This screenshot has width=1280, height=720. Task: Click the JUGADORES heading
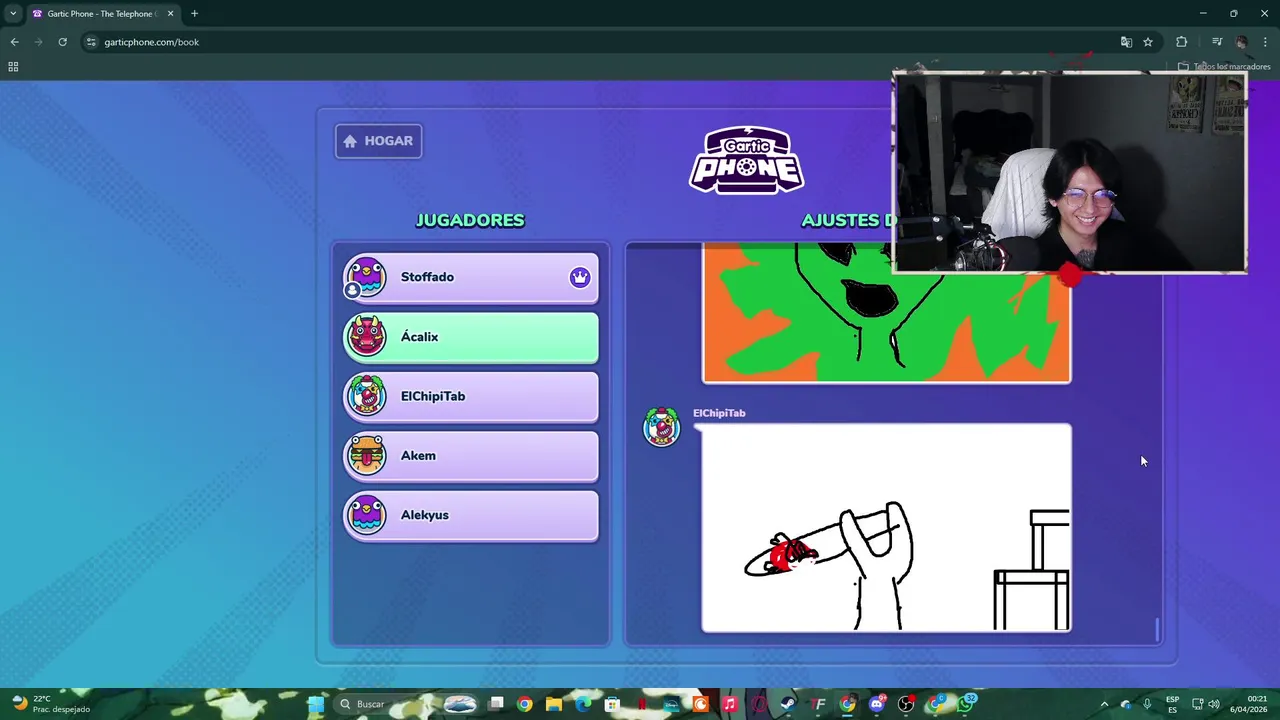pos(470,220)
